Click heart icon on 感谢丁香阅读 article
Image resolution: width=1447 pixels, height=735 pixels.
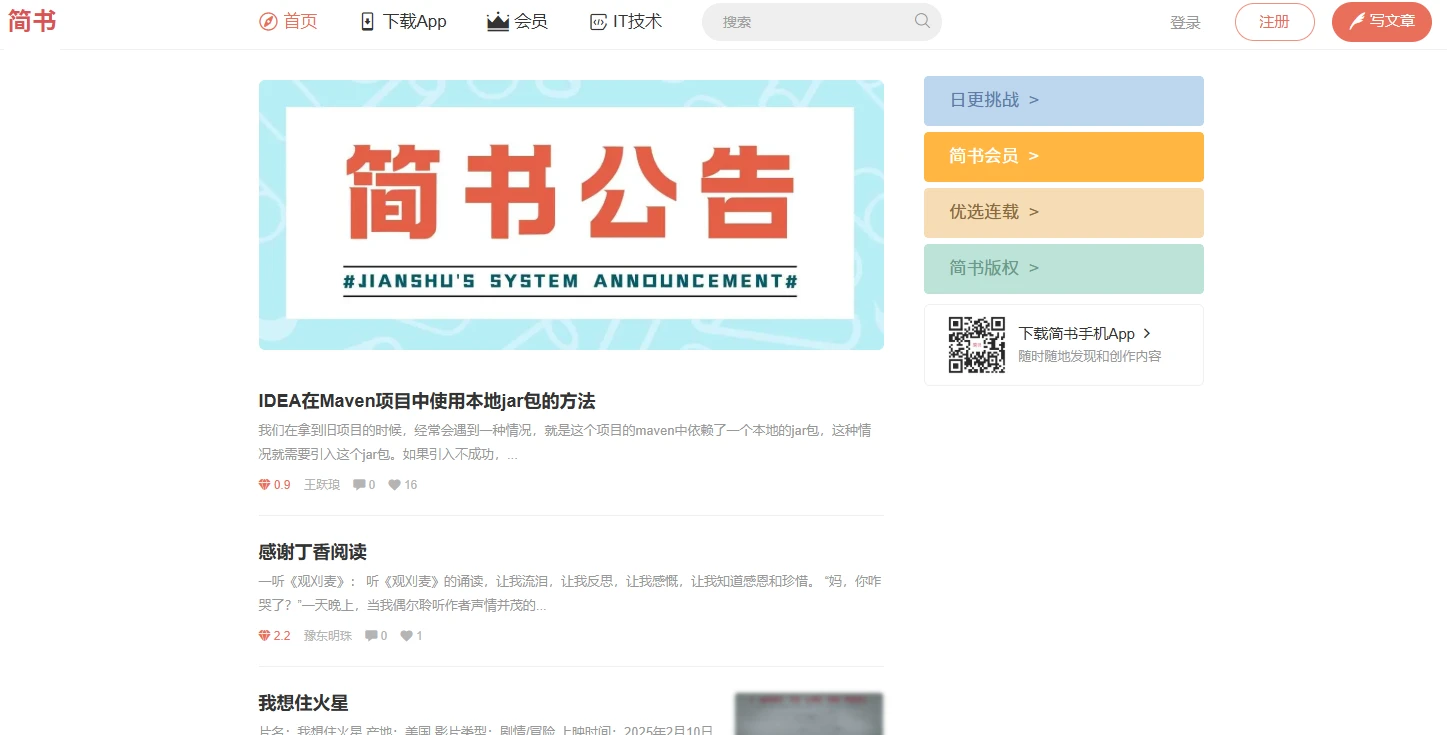coord(407,636)
